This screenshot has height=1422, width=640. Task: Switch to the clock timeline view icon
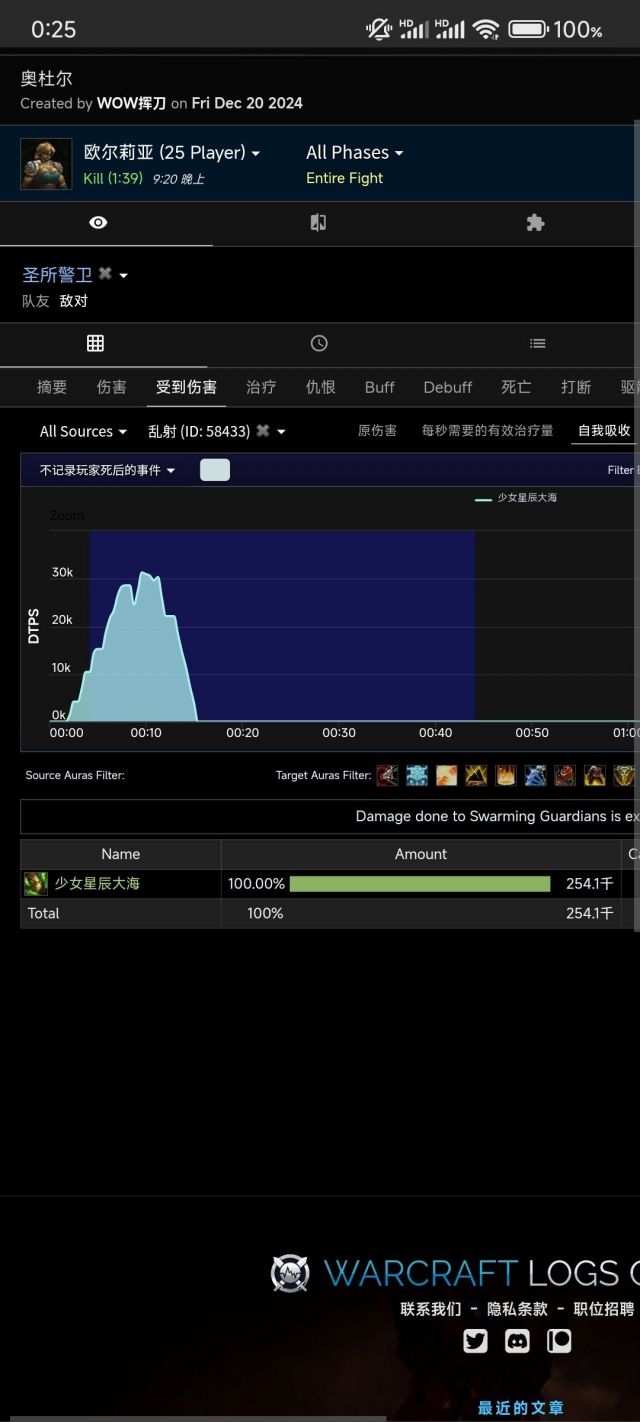click(x=319, y=343)
